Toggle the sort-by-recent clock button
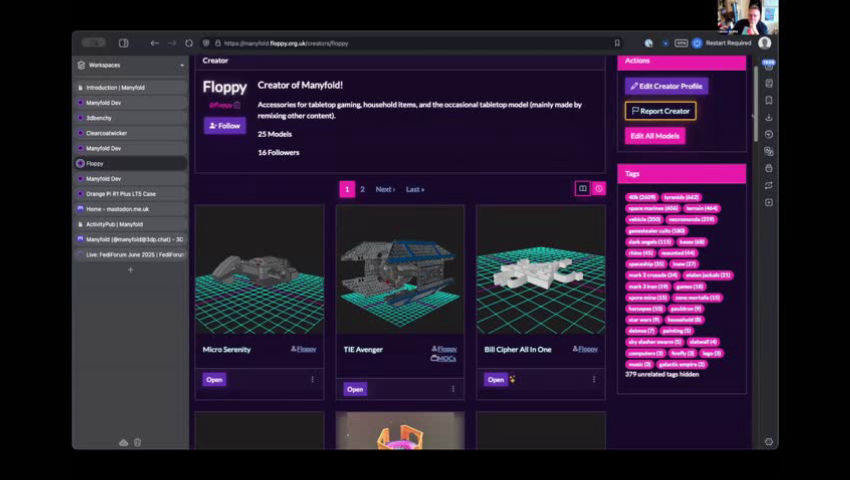The image size is (850, 480). (x=598, y=189)
